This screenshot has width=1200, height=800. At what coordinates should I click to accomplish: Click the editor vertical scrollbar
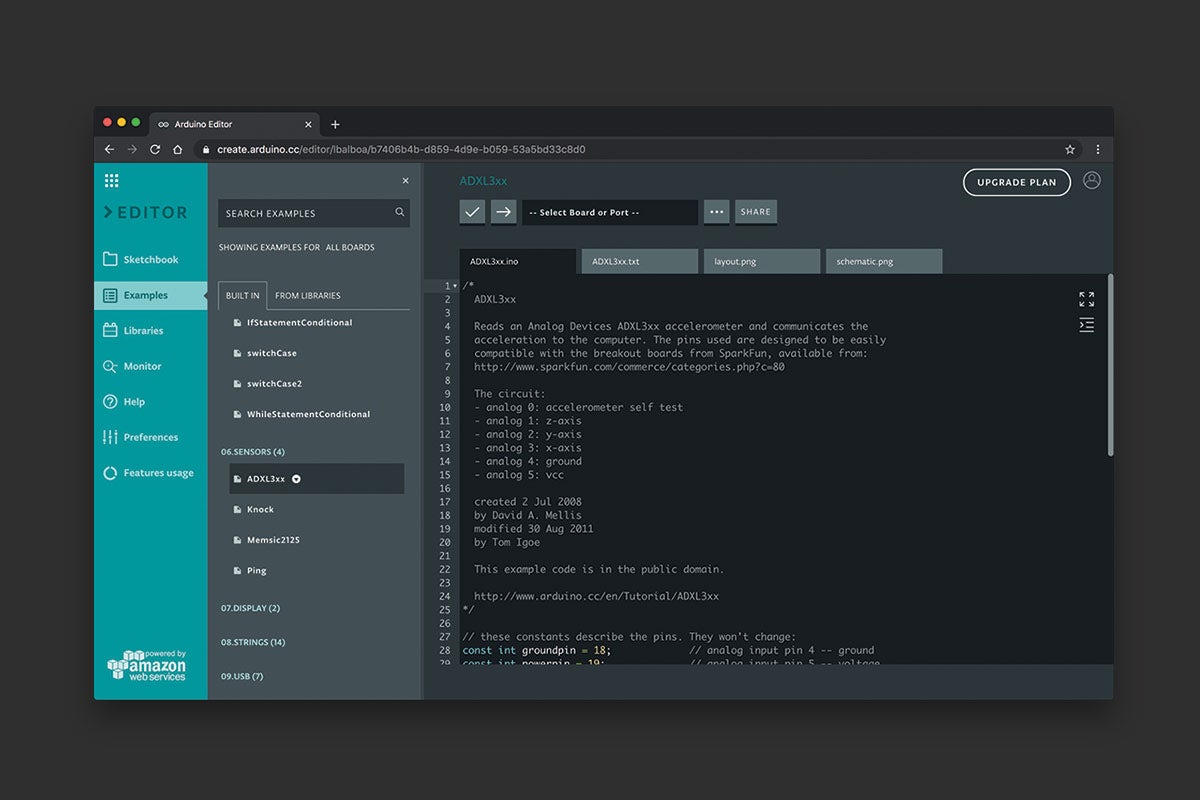coord(1110,366)
